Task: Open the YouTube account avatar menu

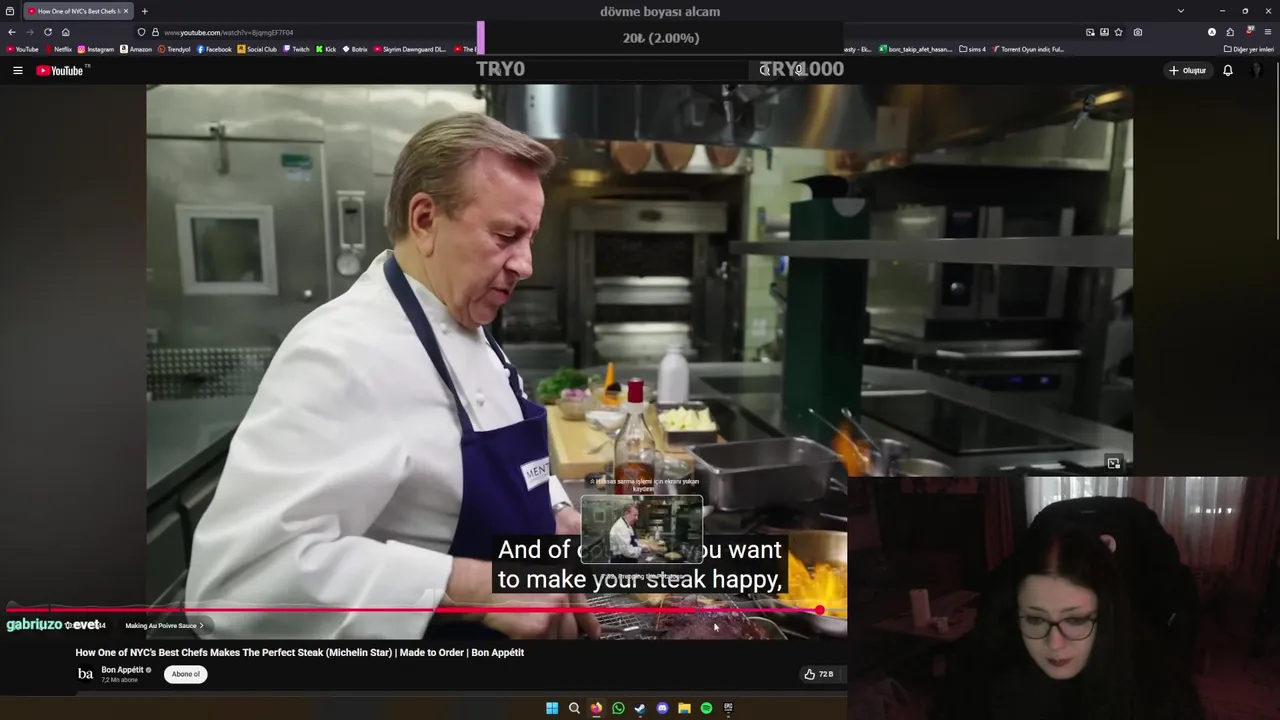Action: (x=1256, y=70)
